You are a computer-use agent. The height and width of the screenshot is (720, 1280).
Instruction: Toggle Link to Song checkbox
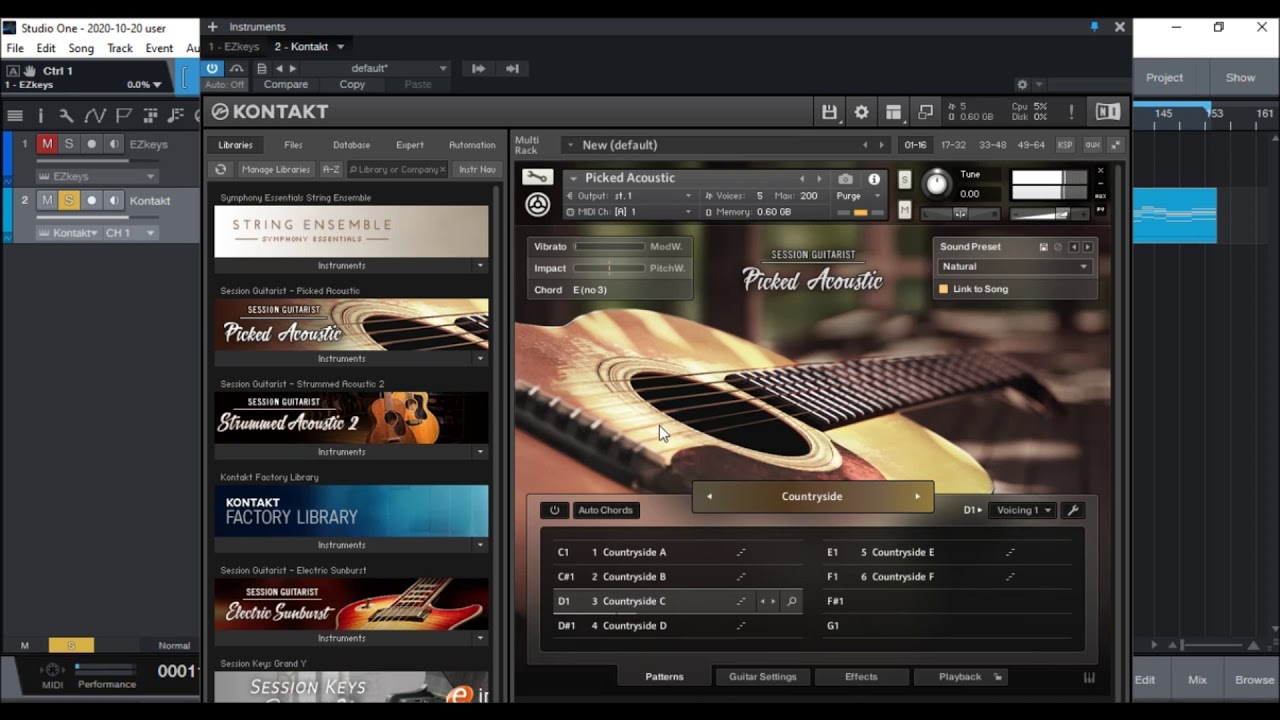[943, 289]
